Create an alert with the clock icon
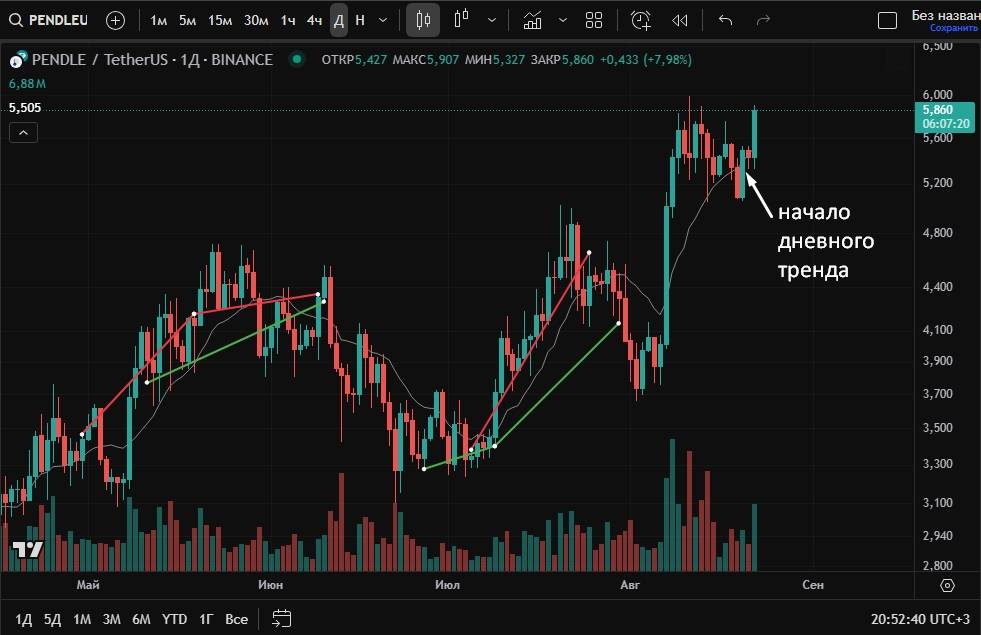 [640, 20]
